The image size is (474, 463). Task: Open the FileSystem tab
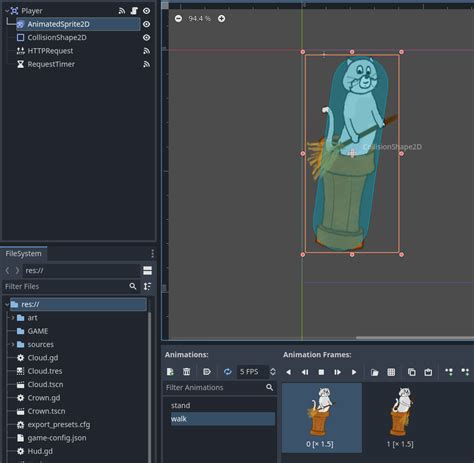24,254
